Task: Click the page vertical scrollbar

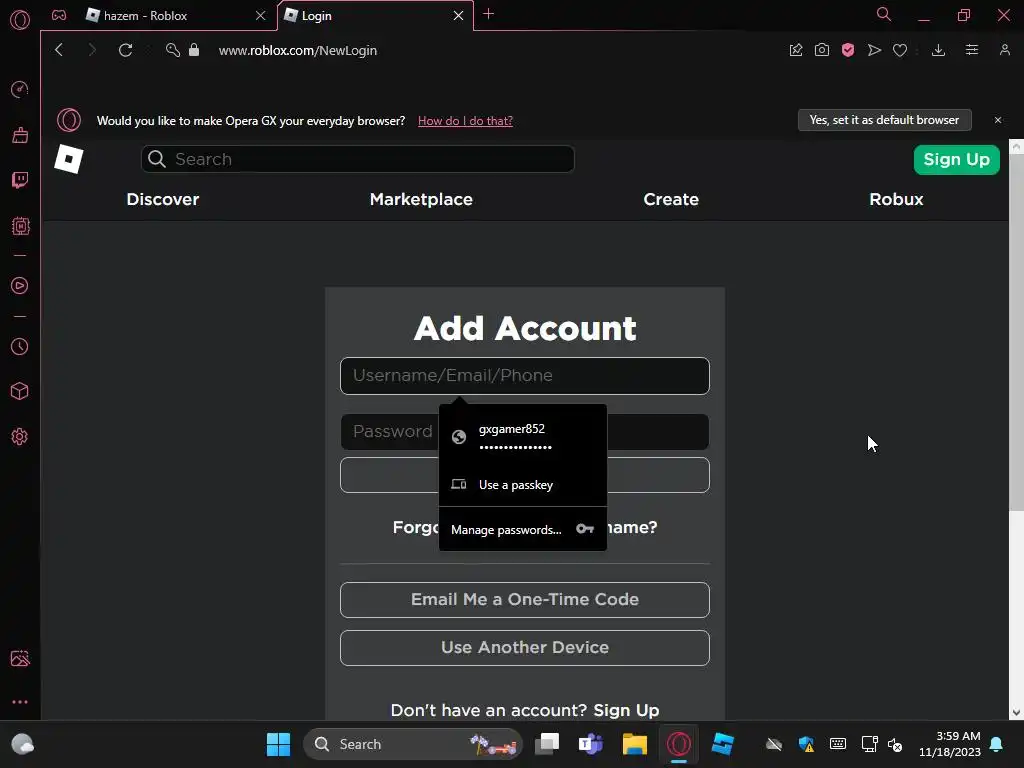Action: [1016, 333]
